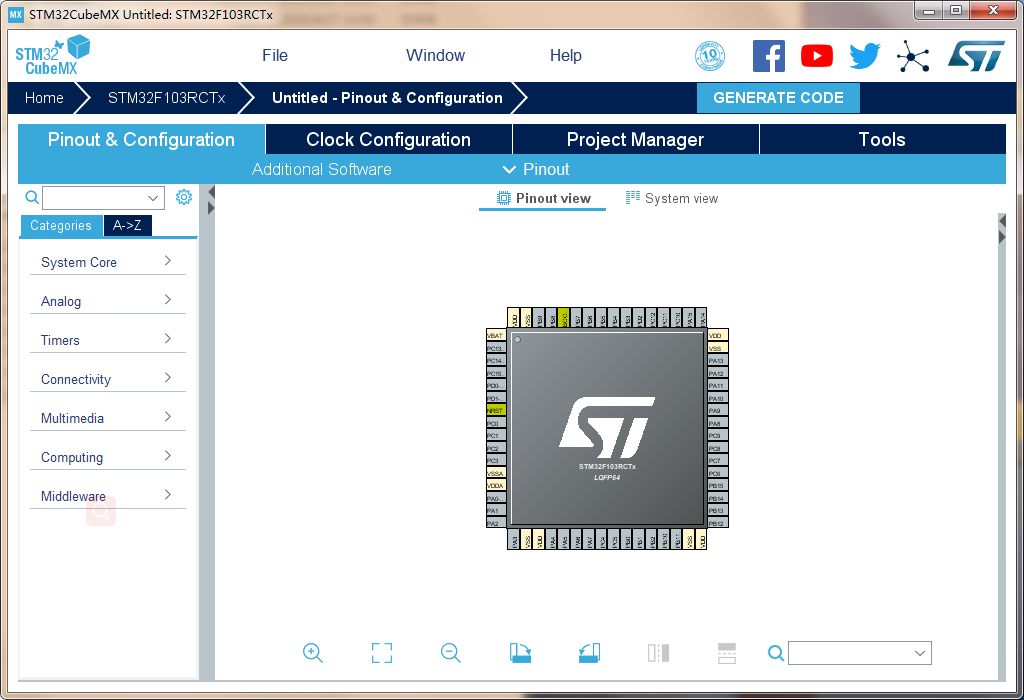Screen dimensions: 1024x700
Task: Click the GENERATE CODE button
Action: 778,98
